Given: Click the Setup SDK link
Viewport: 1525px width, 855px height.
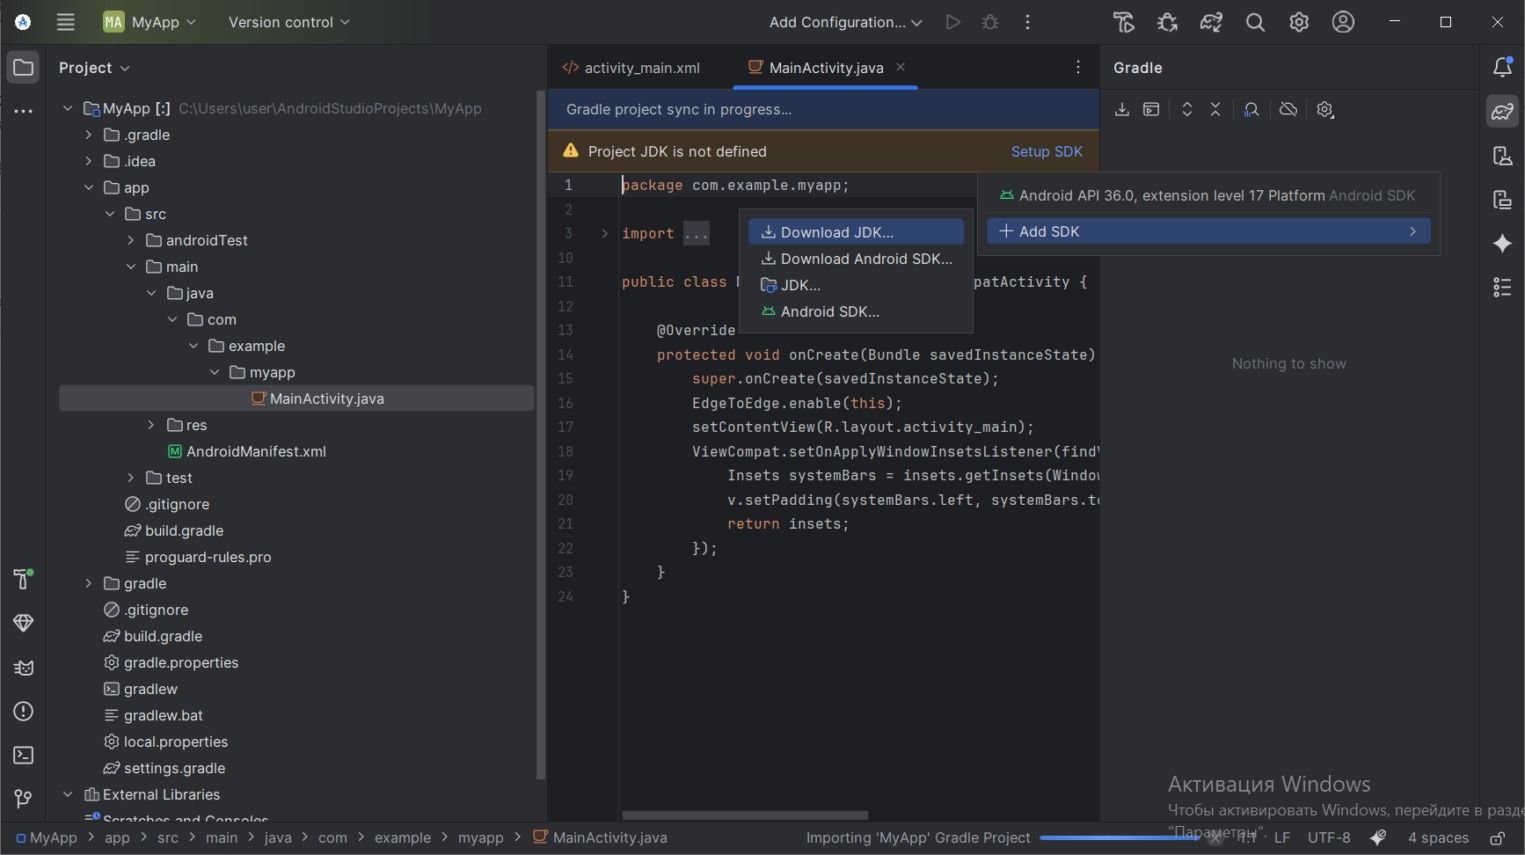Looking at the screenshot, I should point(1046,152).
